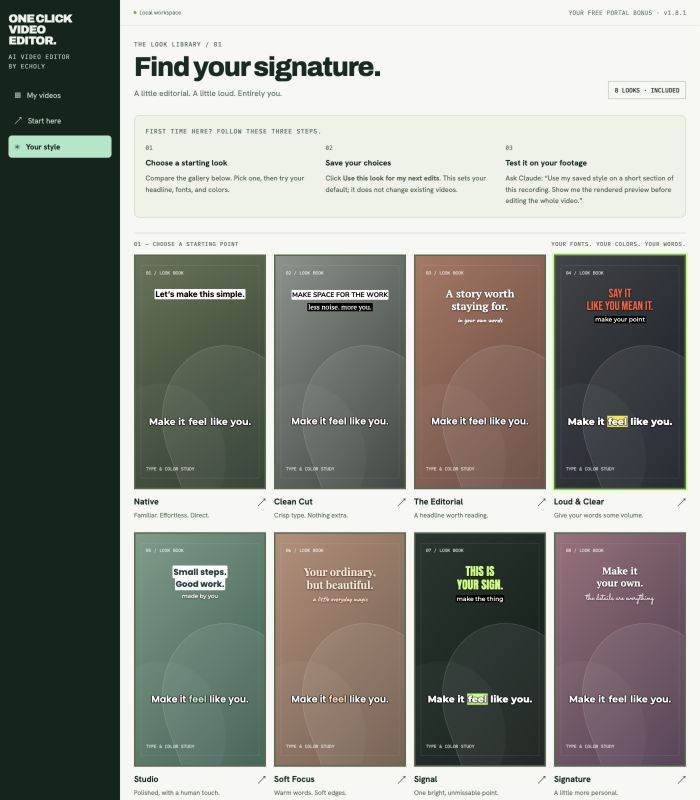Click the One Click Video Editor logo
Screen dimensions: 700x800
point(40,29)
